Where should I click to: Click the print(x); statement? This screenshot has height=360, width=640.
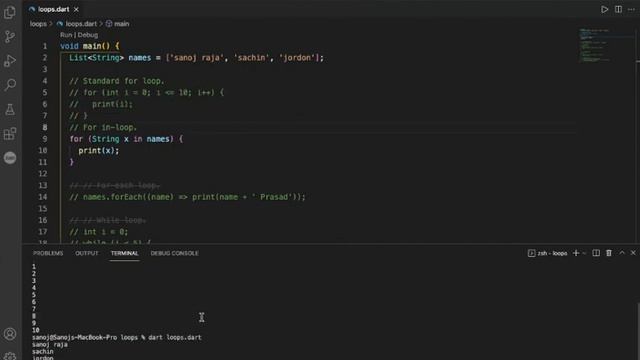pyautogui.click(x=98, y=151)
